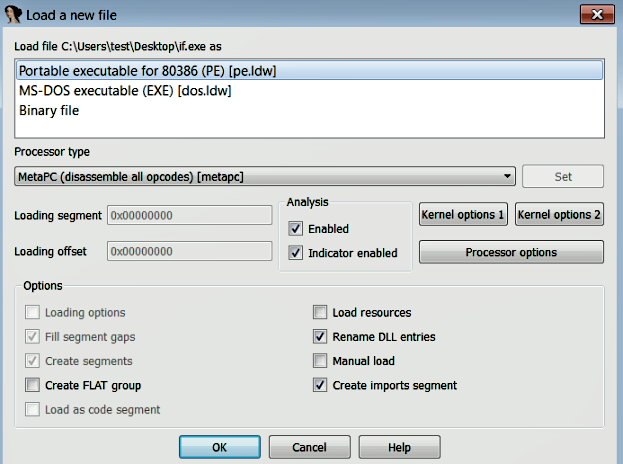Image resolution: width=623 pixels, height=464 pixels.
Task: Open Kernel options 1
Action: click(464, 215)
